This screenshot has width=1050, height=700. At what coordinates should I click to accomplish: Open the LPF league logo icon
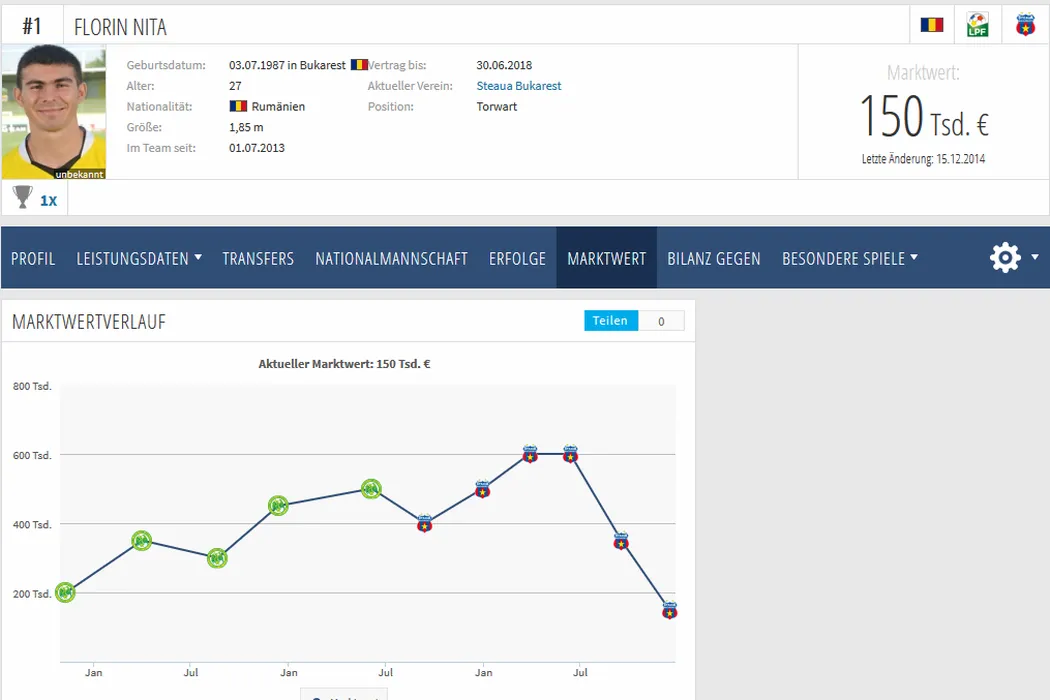click(x=977, y=25)
